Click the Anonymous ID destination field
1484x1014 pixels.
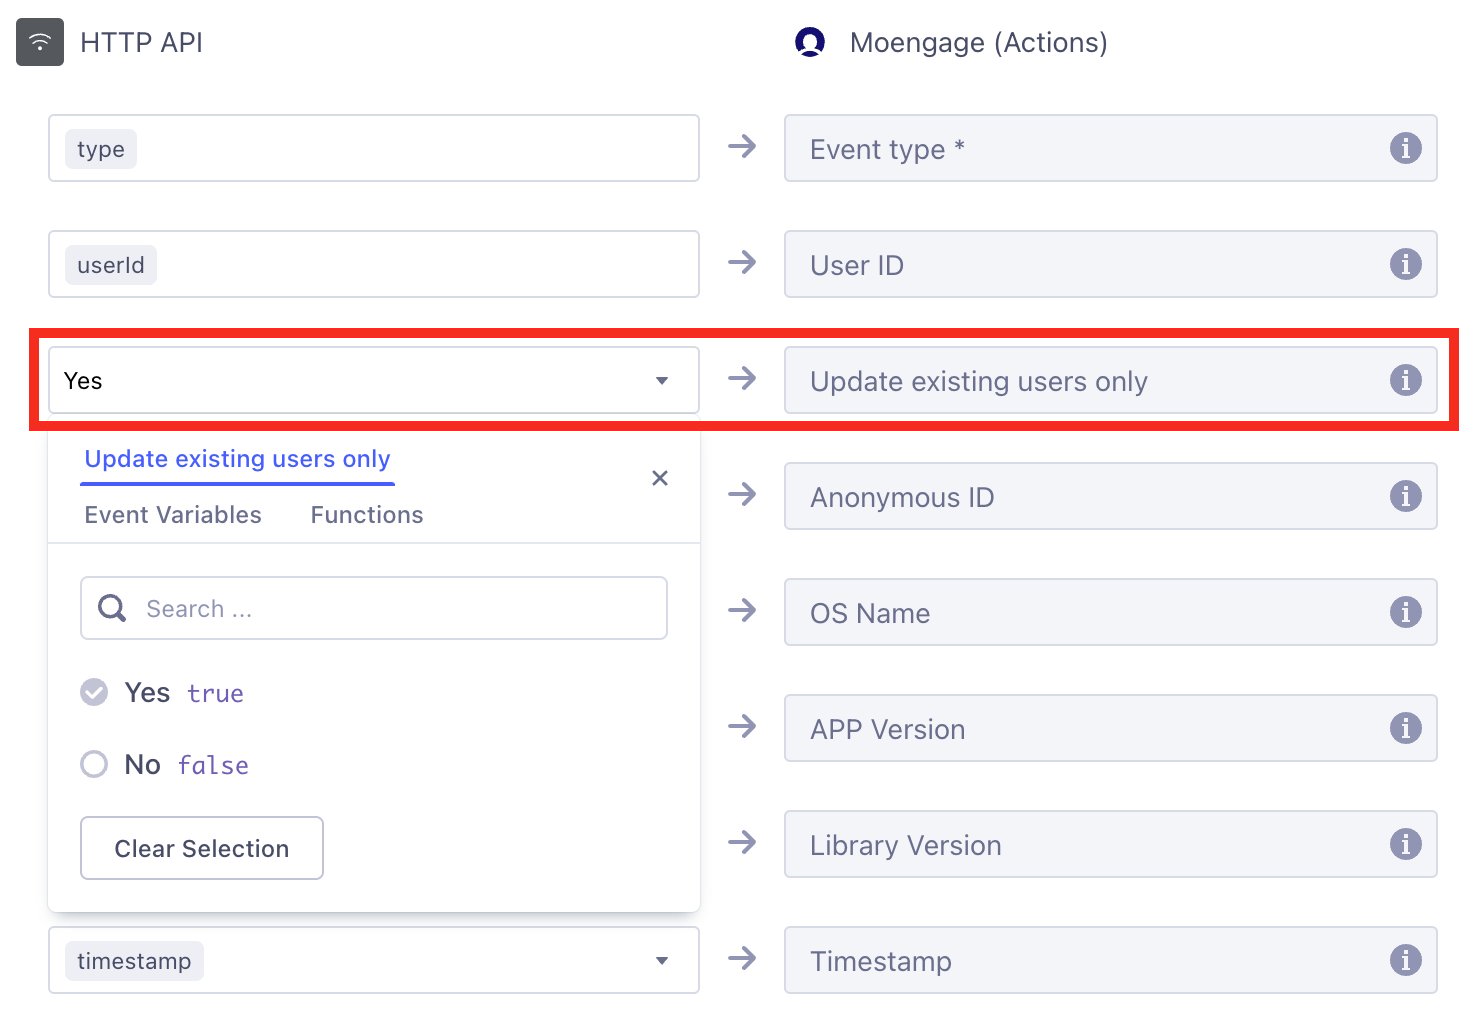point(1111,496)
